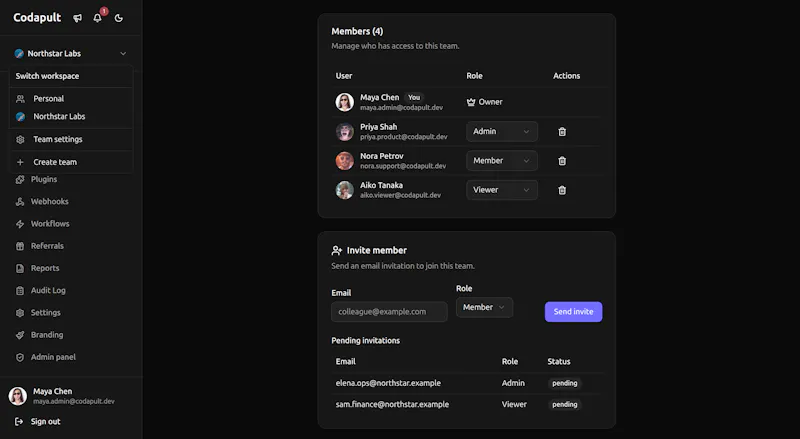Click elena.ops@northstar.example pending invitation
Screen dimensions: 800x439
pyautogui.click(x=388, y=383)
